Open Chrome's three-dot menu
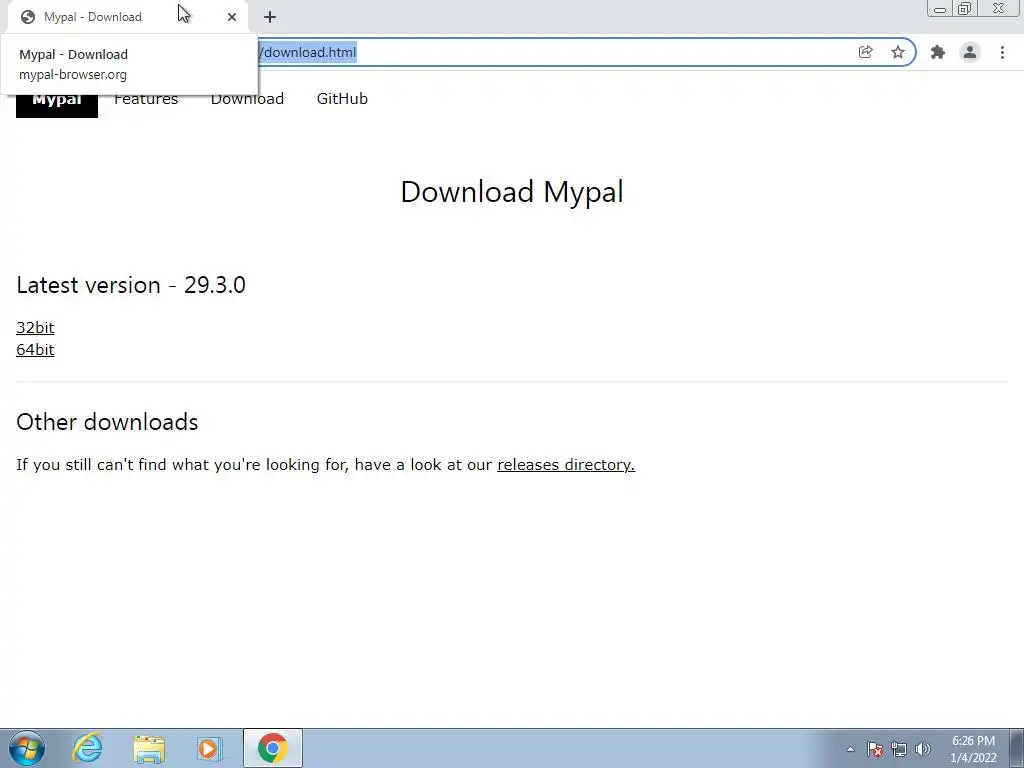The height and width of the screenshot is (768, 1024). 1002,52
